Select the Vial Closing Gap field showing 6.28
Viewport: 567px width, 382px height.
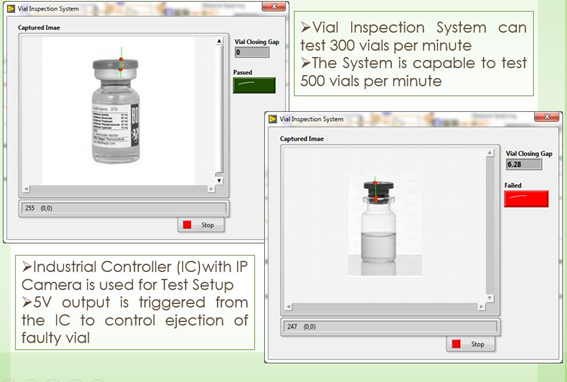click(x=524, y=164)
